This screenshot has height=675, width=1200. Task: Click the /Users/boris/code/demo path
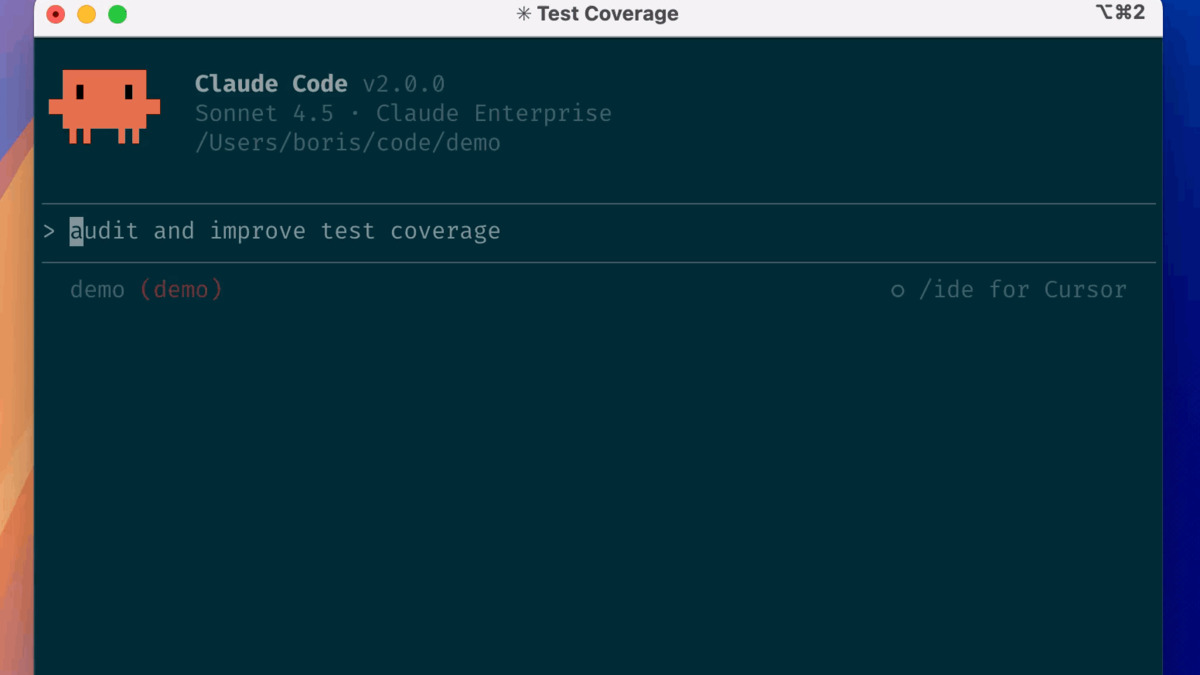tap(348, 142)
